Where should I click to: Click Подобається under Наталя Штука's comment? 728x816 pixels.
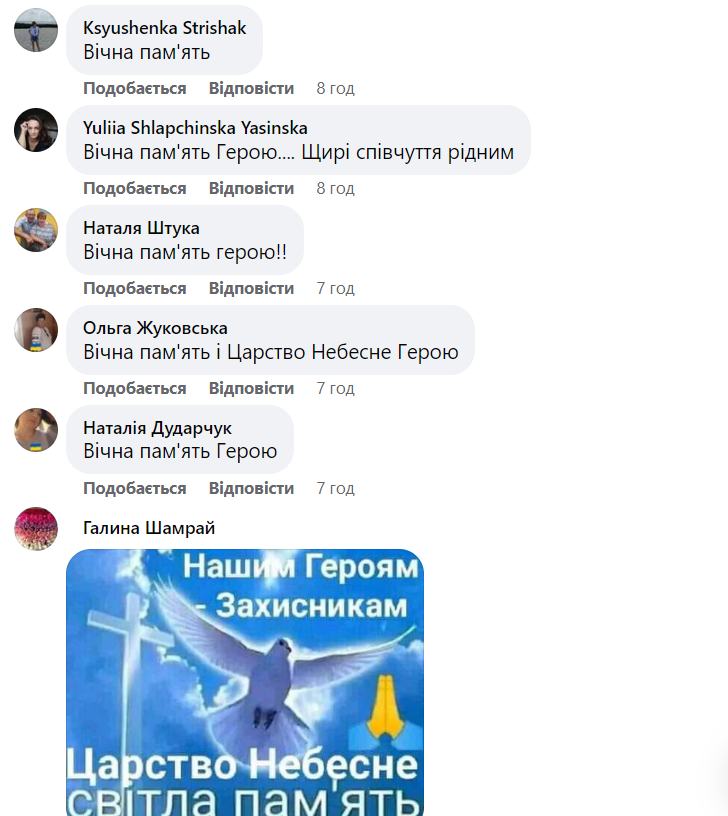[135, 288]
